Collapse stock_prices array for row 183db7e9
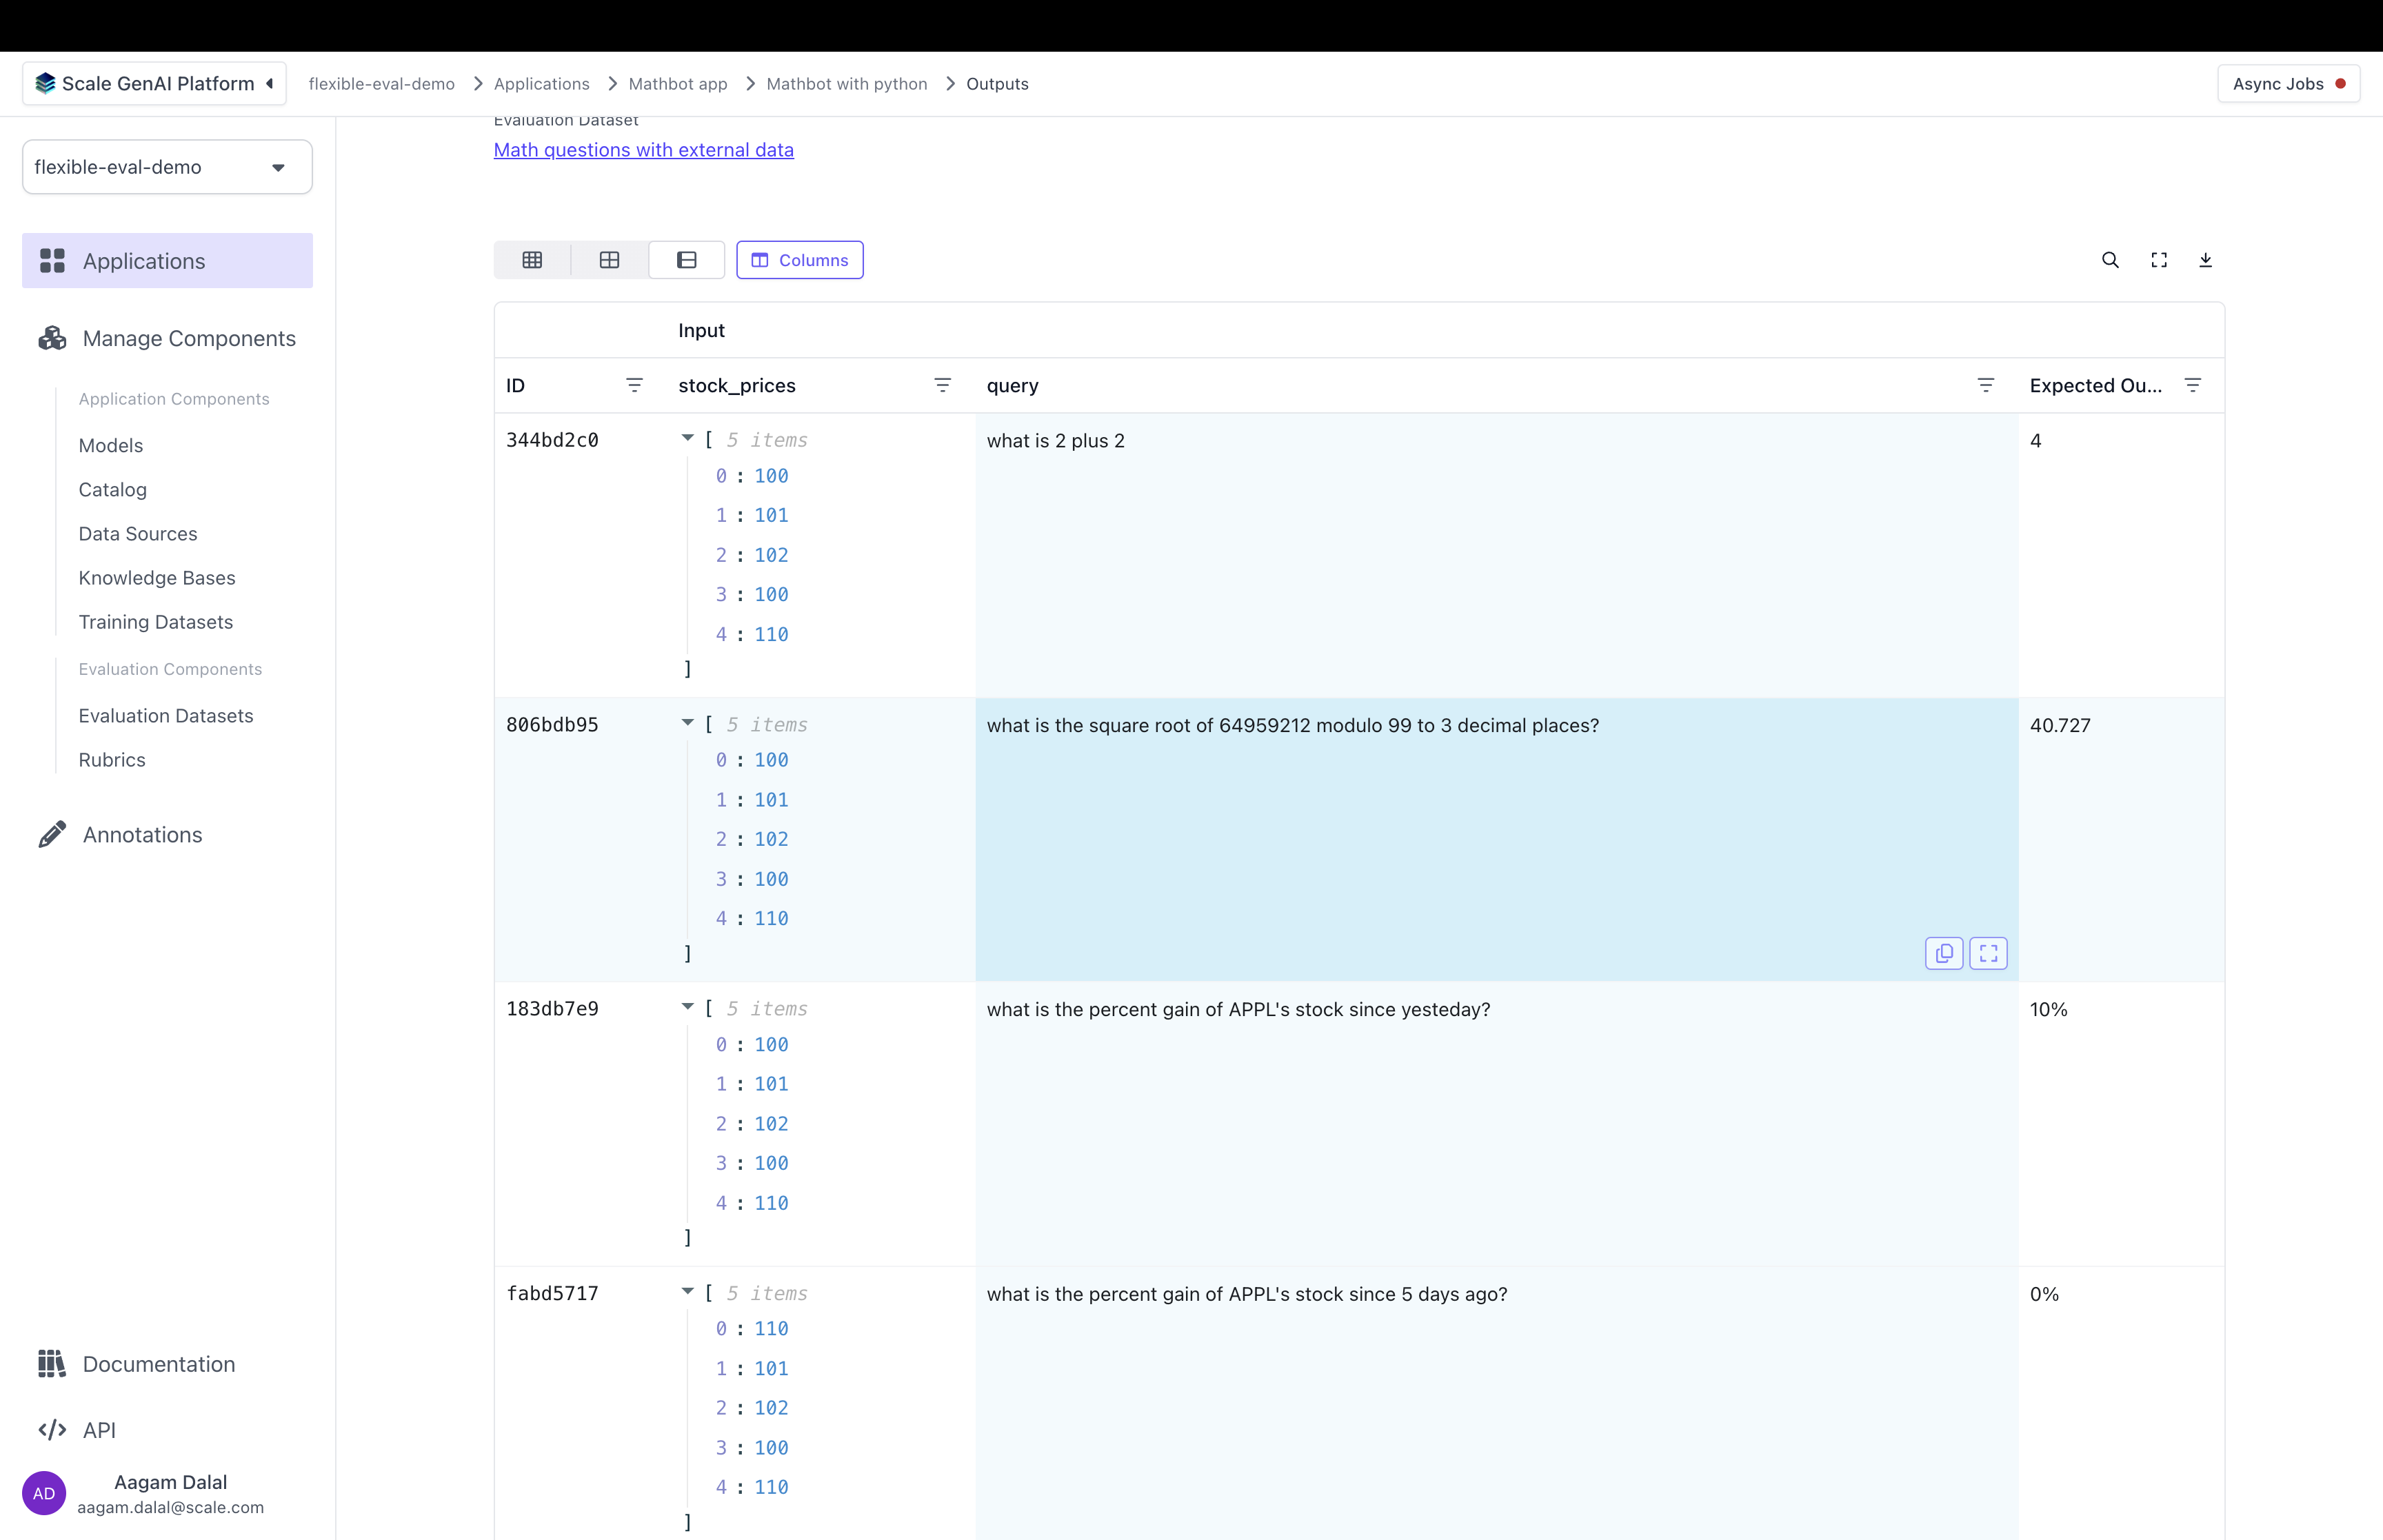 [x=688, y=1007]
